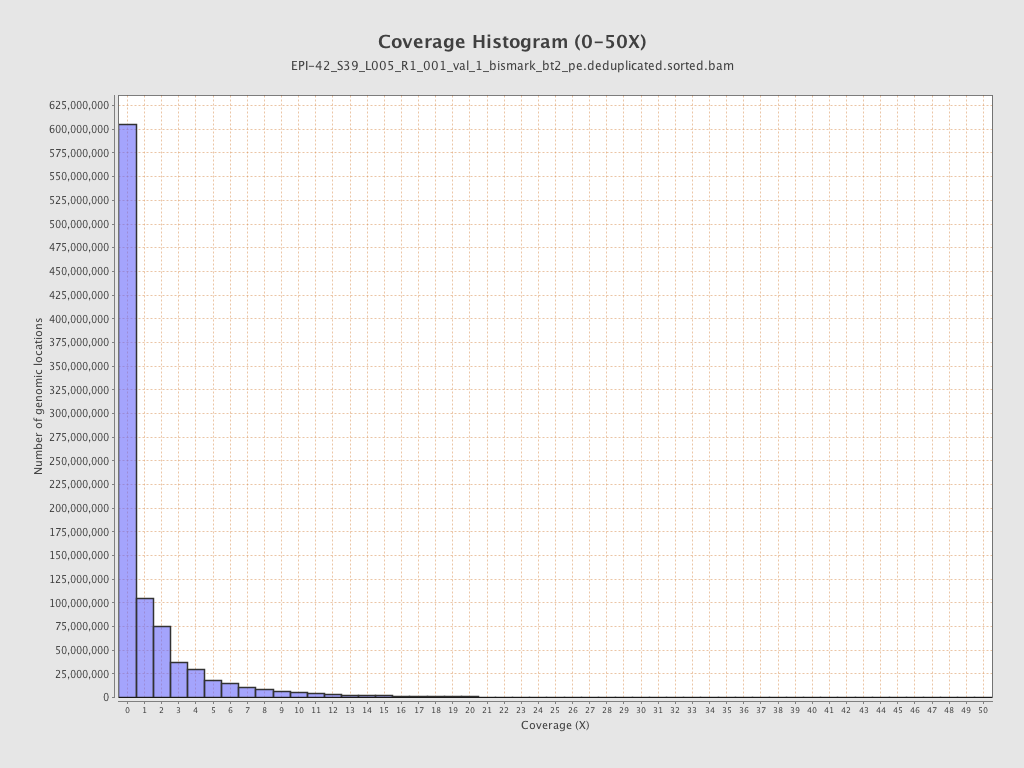Click the y-axis value 25,000,000
Screen dimensions: 1024x768
[82, 674]
